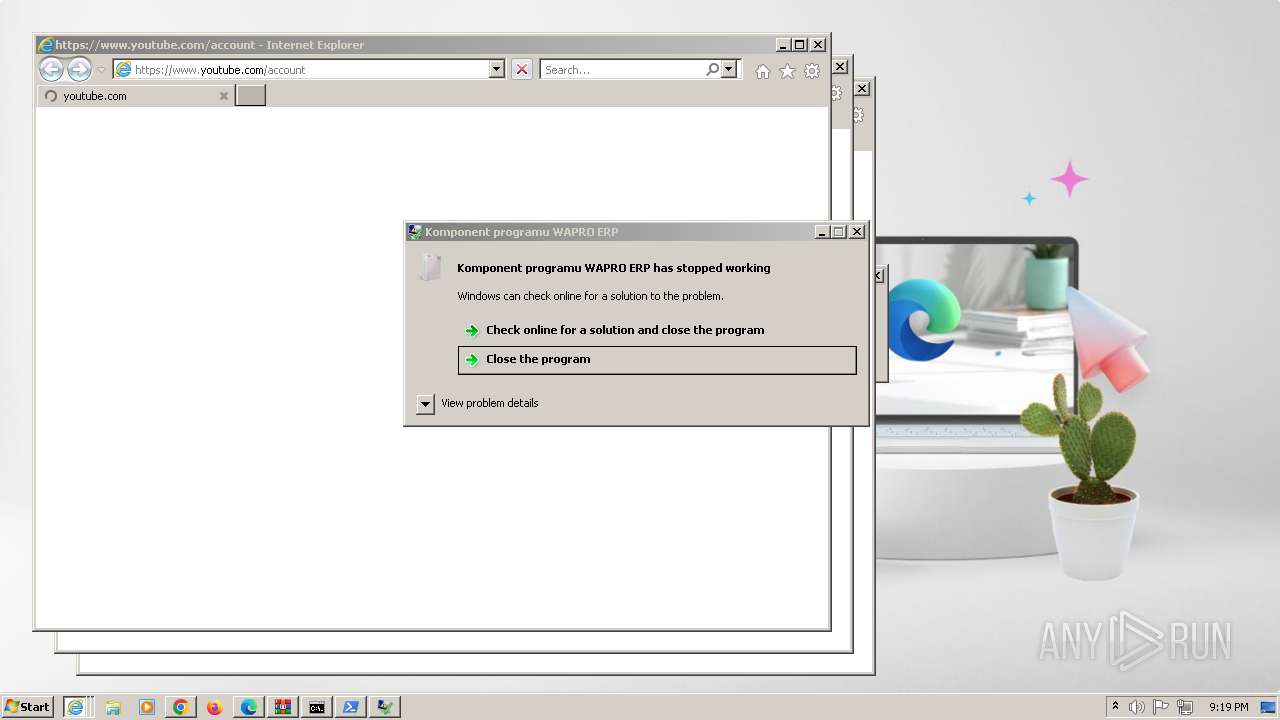The height and width of the screenshot is (720, 1280).
Task: Open Tools gear icon
Action: (x=812, y=71)
